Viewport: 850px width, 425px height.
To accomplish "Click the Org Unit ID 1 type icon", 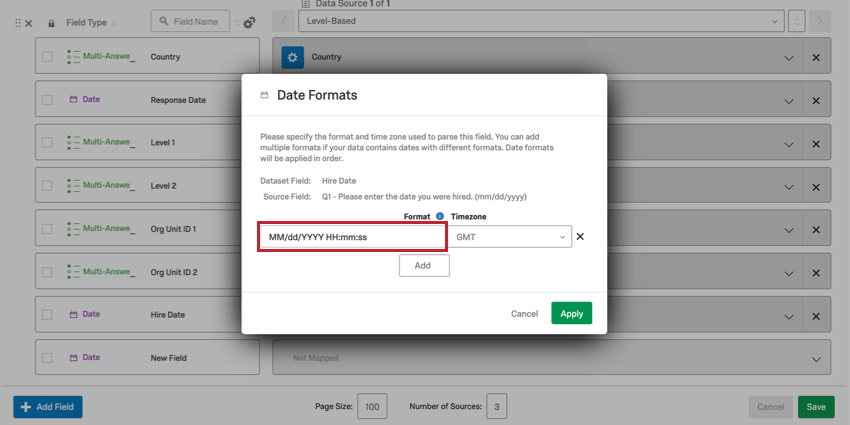I will click(x=74, y=228).
